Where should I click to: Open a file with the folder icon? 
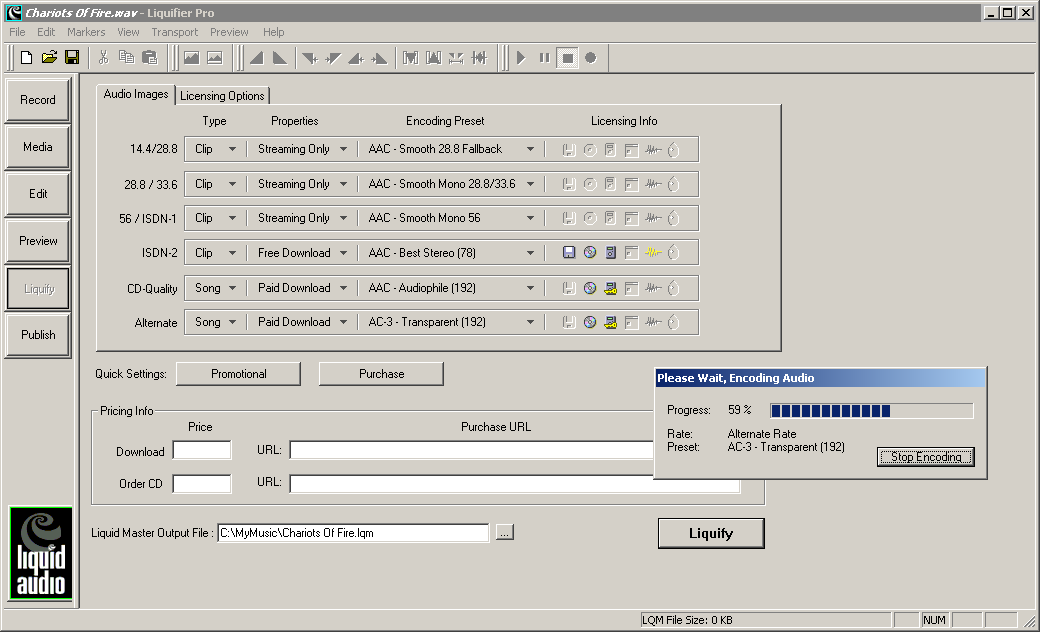[49, 58]
